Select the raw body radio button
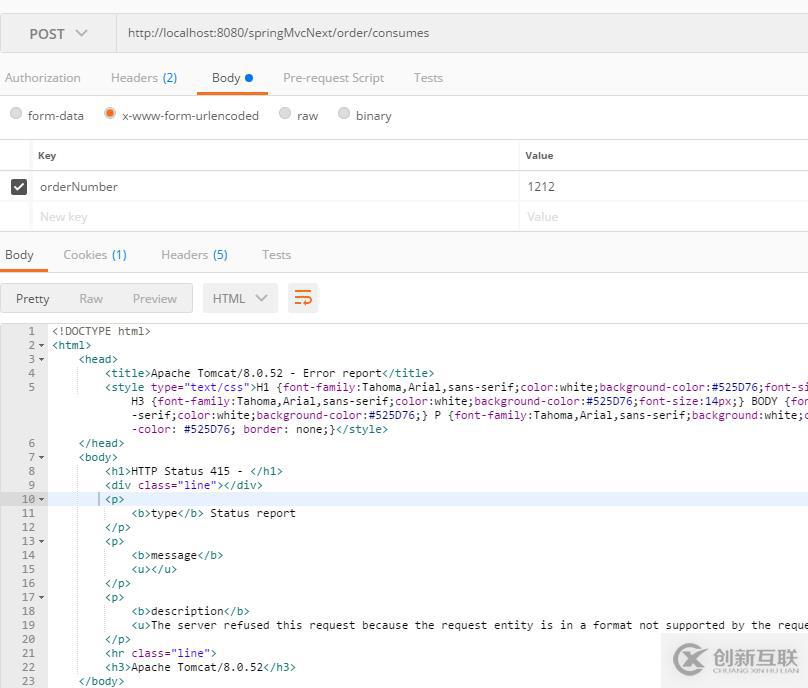The image size is (808, 688). tap(285, 113)
